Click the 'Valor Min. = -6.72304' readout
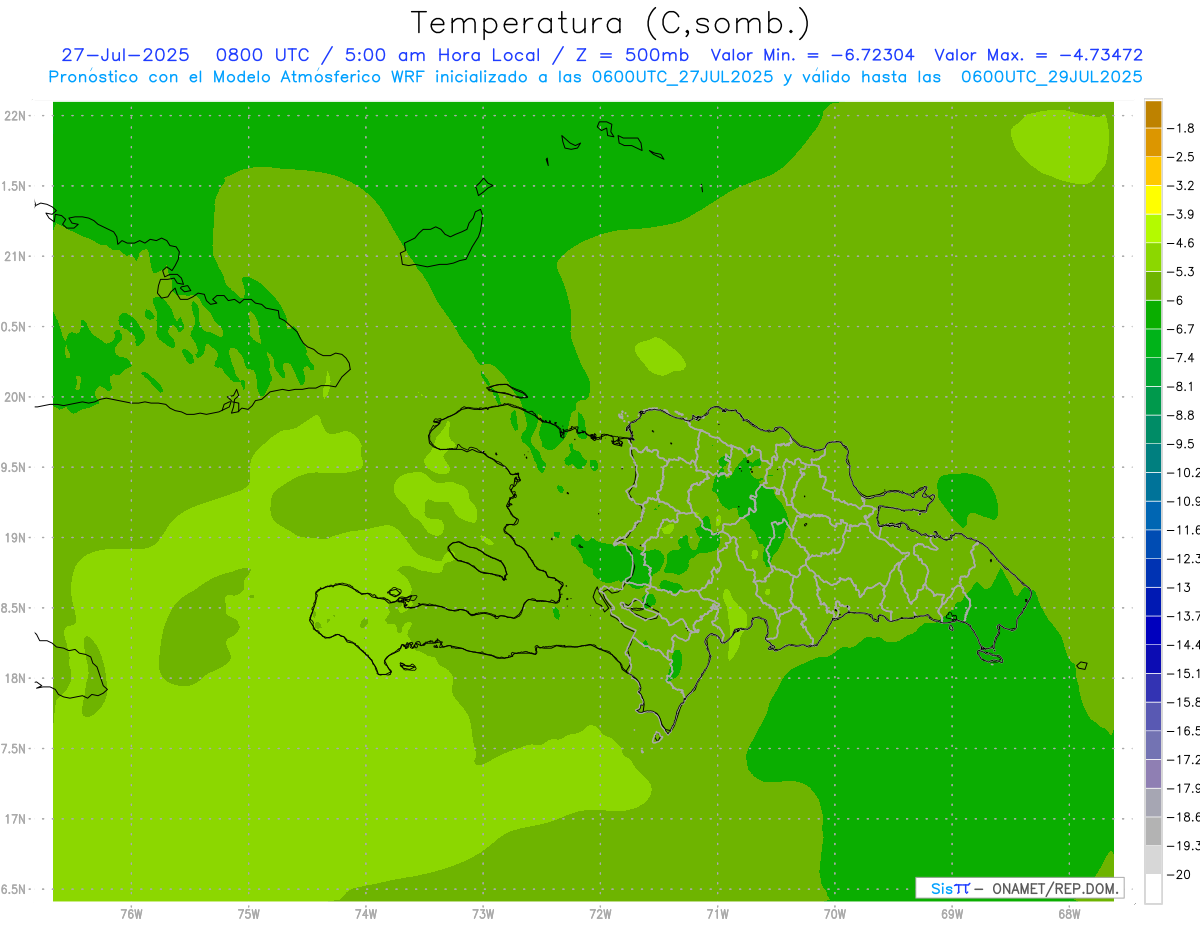This screenshot has width=1200, height=927. 812,55
